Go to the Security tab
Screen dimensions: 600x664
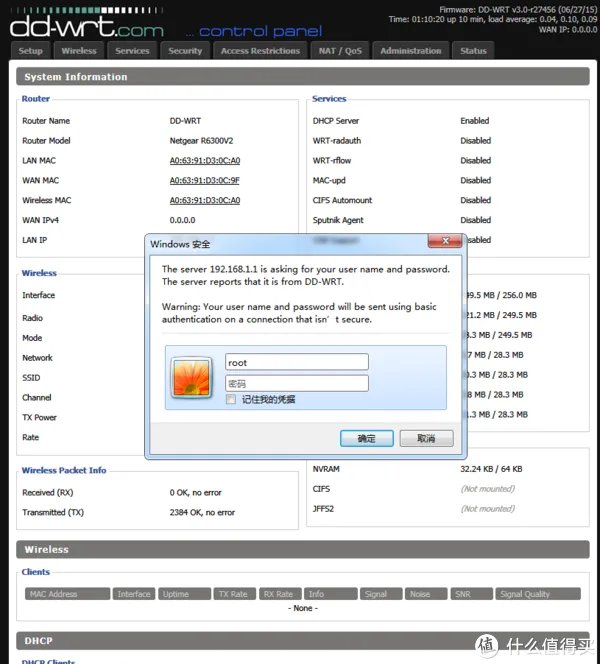[185, 51]
